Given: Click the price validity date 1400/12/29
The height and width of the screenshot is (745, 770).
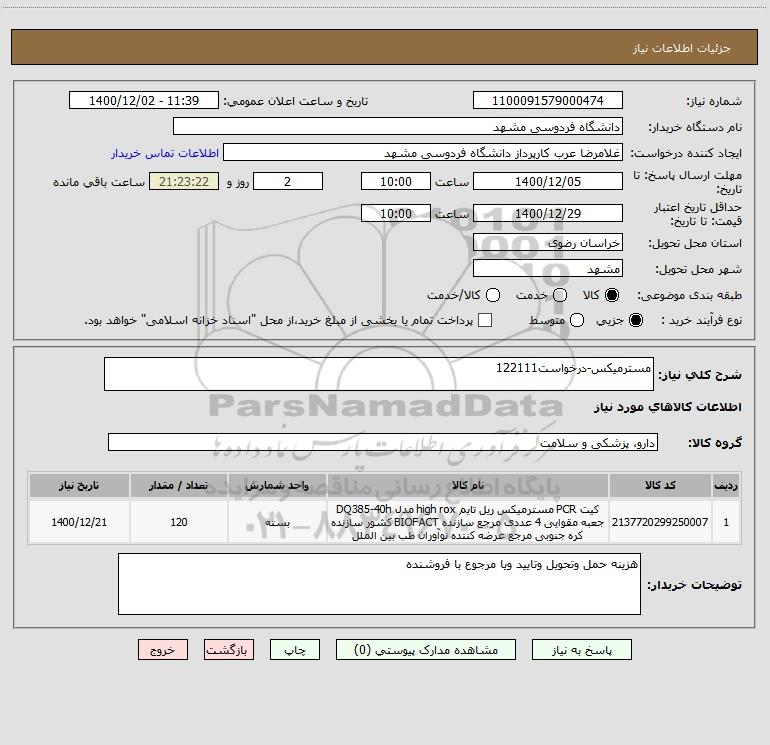Looking at the screenshot, I should [x=548, y=213].
